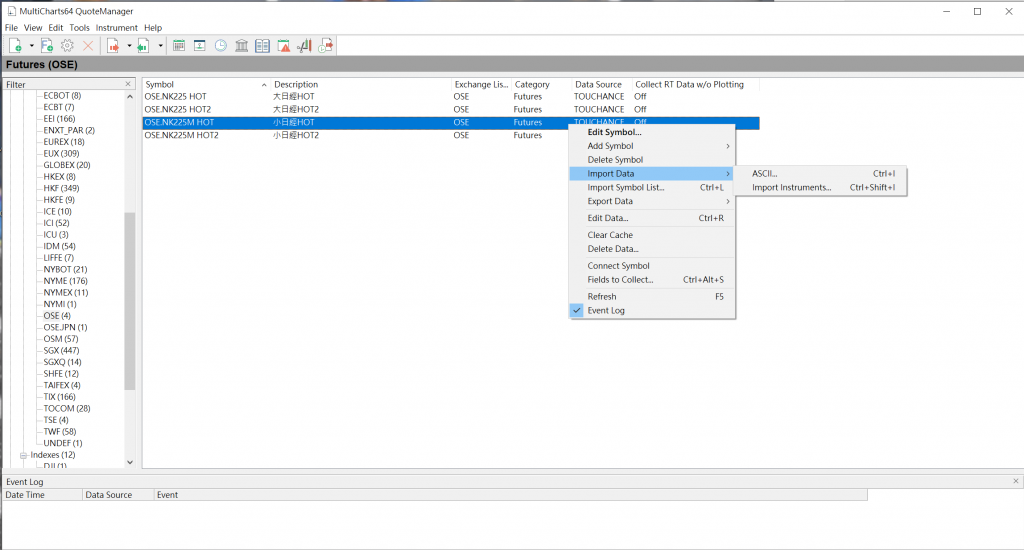
Task: Click Collect RT Data w/o Plotting header
Action: point(696,84)
